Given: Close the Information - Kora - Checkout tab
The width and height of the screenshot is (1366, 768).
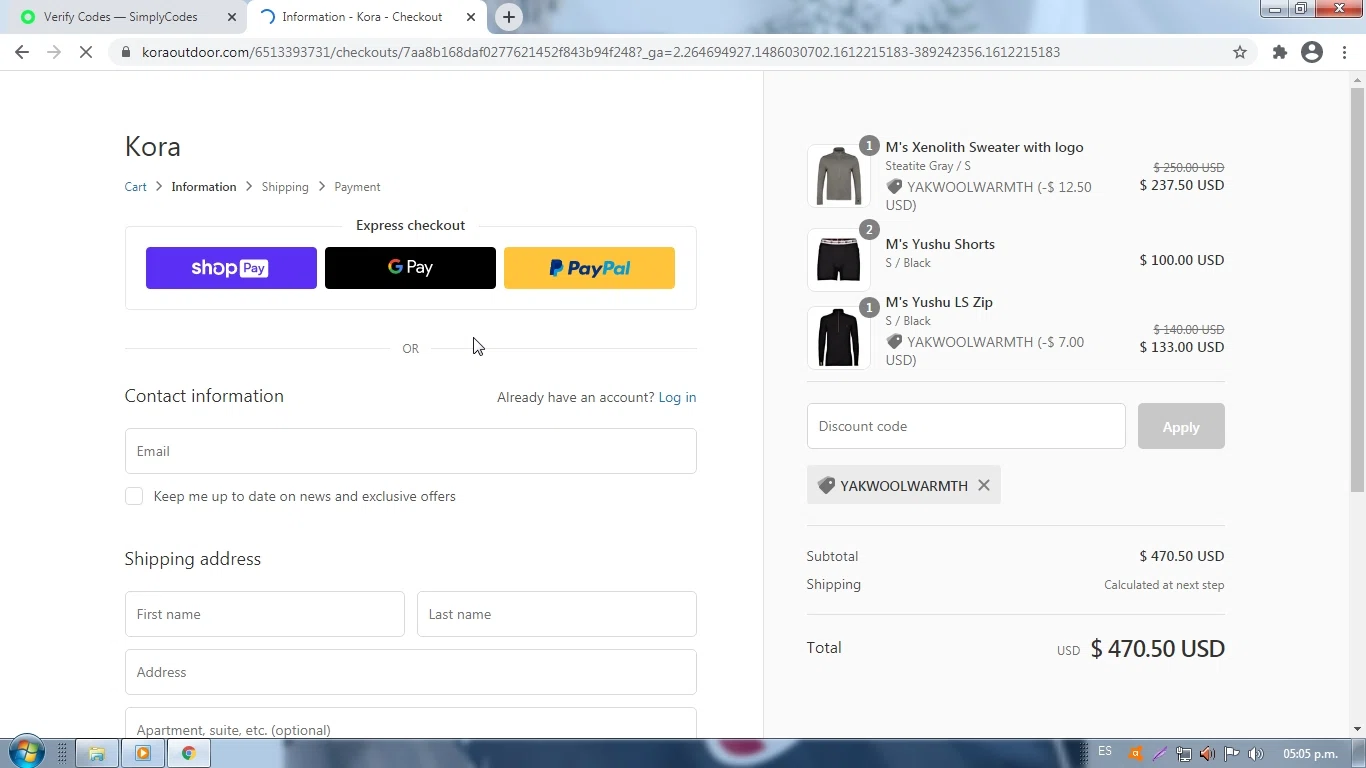Looking at the screenshot, I should 471,17.
